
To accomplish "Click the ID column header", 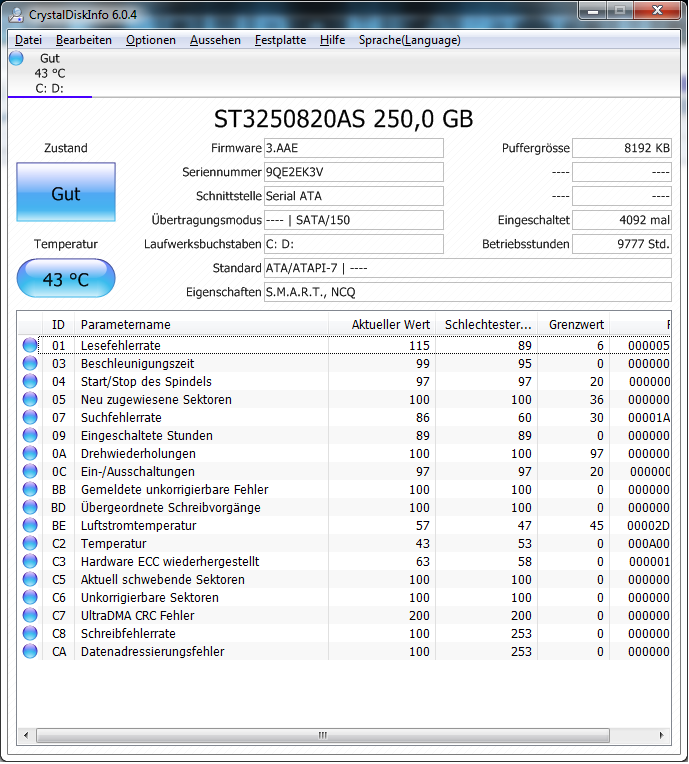I will coord(58,325).
